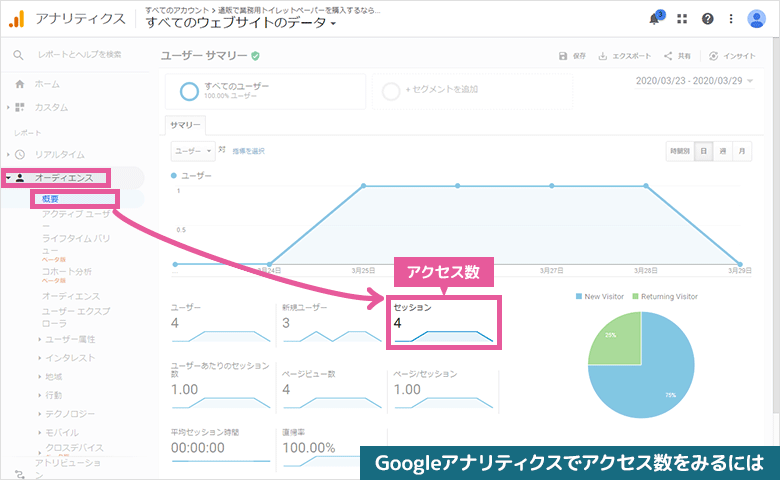
Task: Expand the ユーザー属性 submenu
Action: coord(39,339)
